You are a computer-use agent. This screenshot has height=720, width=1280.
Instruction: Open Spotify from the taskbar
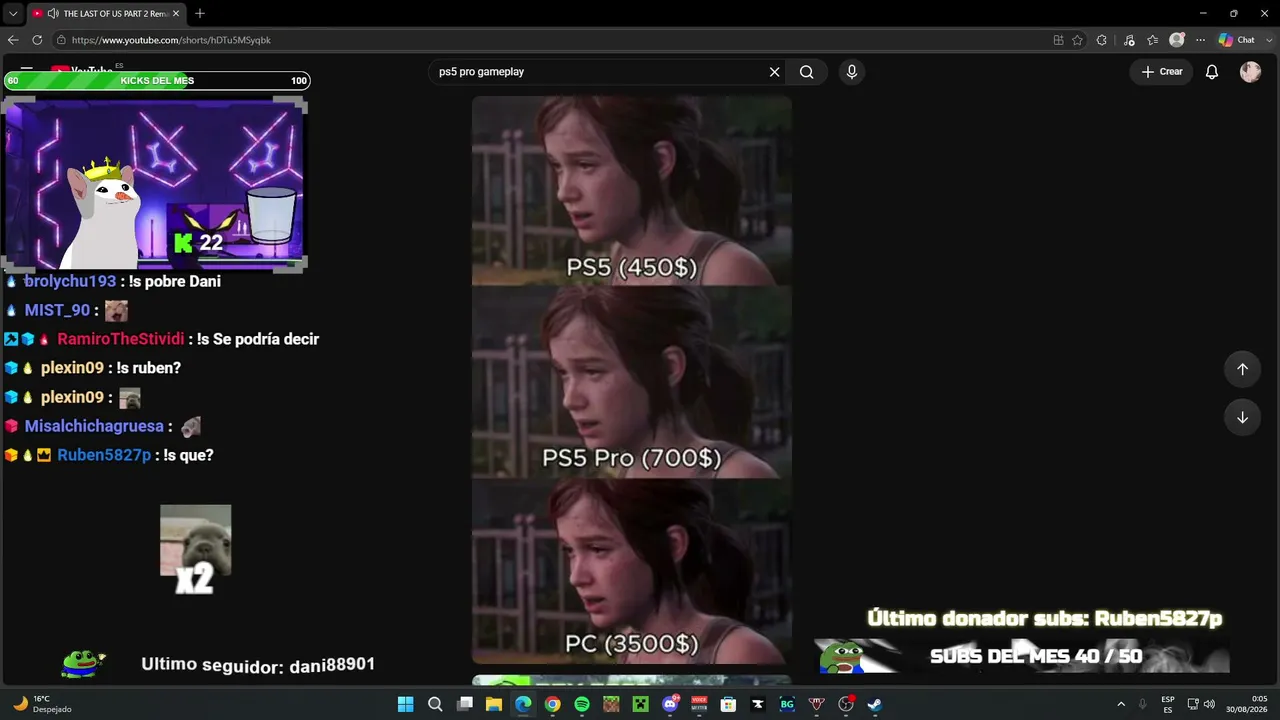pyautogui.click(x=582, y=704)
